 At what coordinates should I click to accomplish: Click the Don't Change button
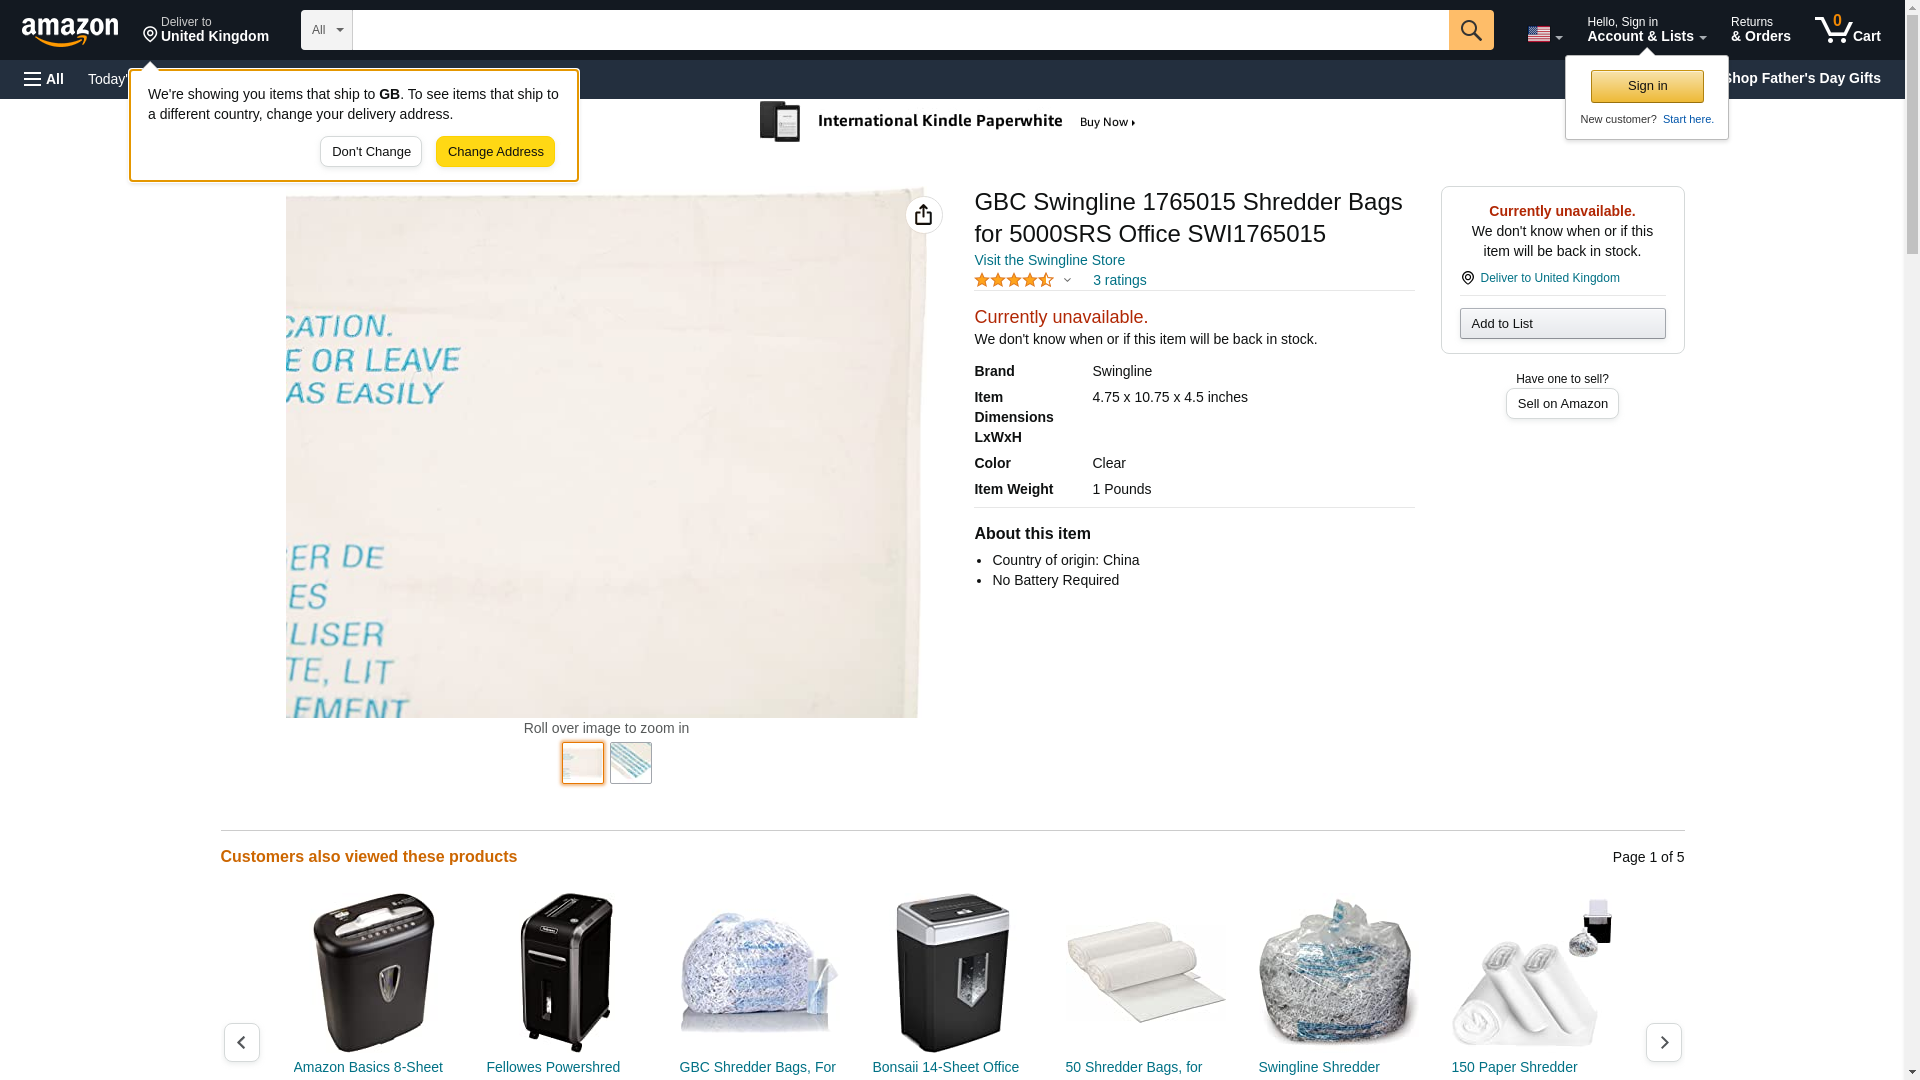tap(371, 152)
